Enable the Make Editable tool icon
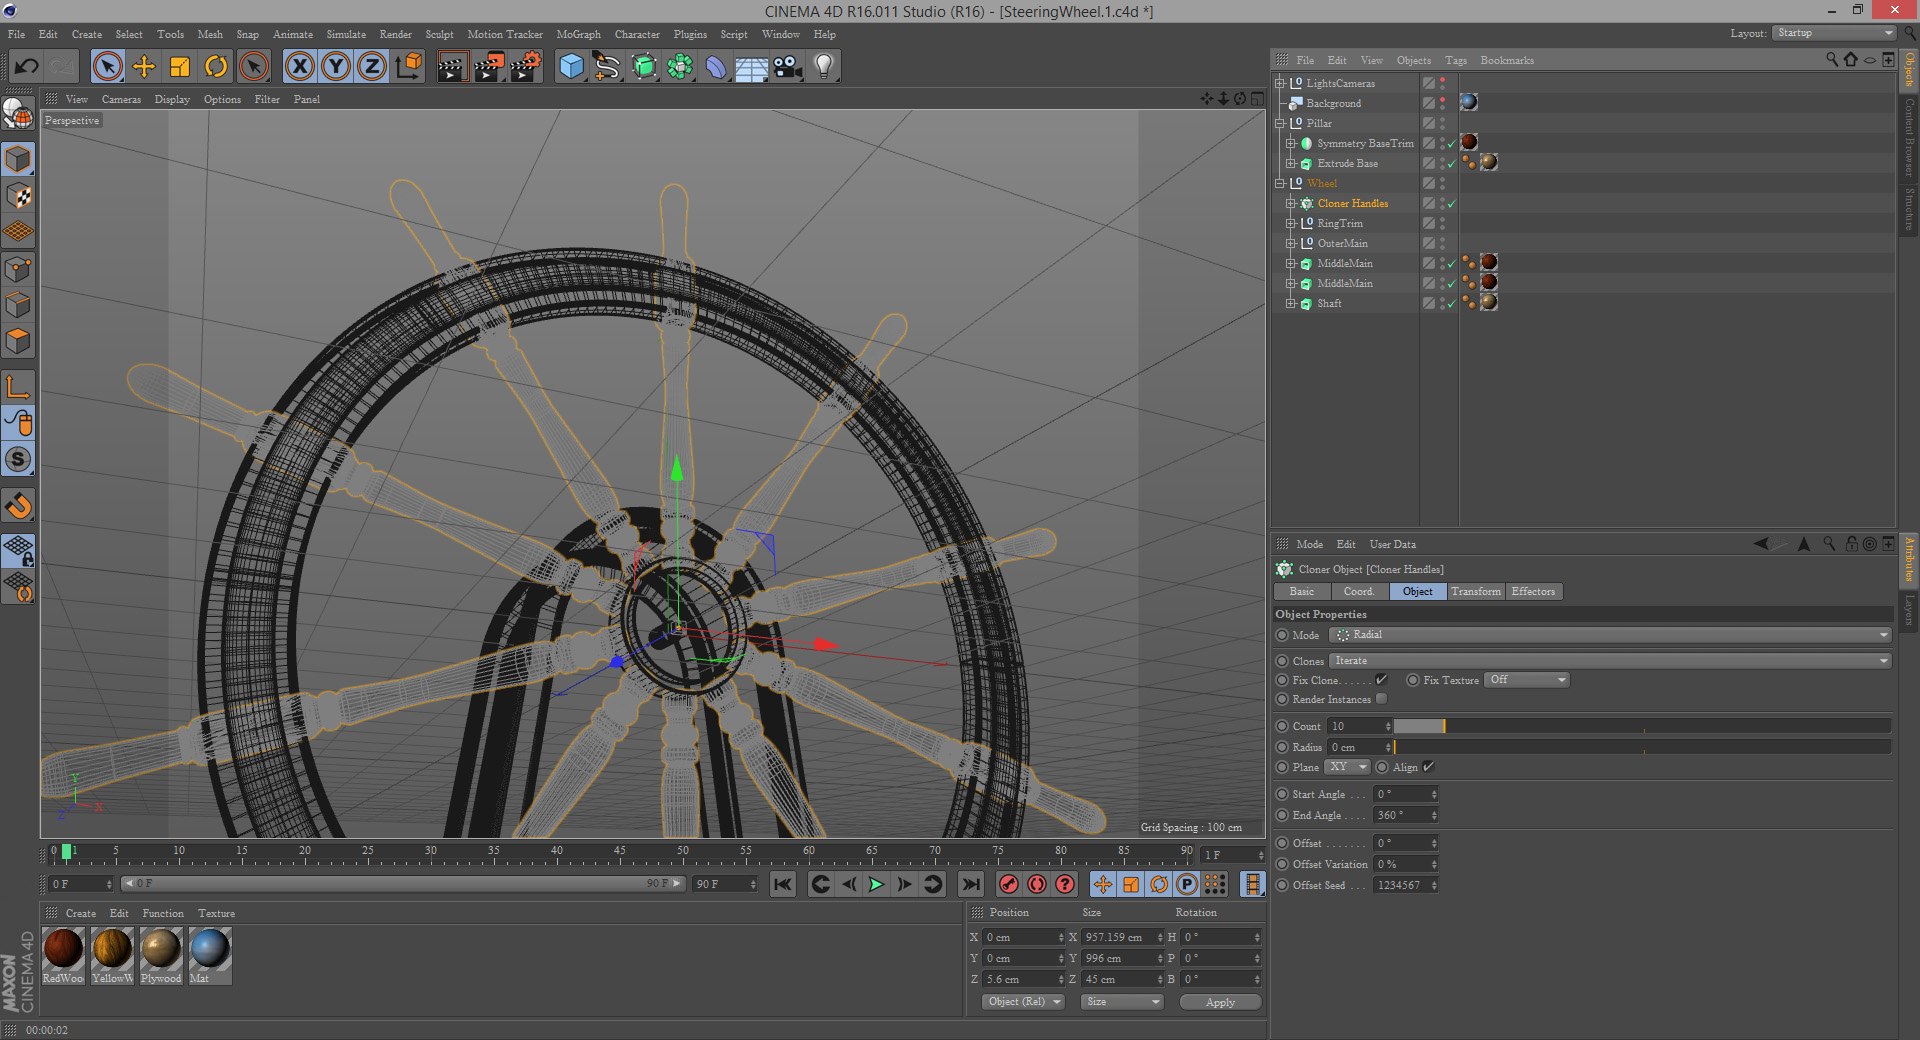 pos(18,114)
